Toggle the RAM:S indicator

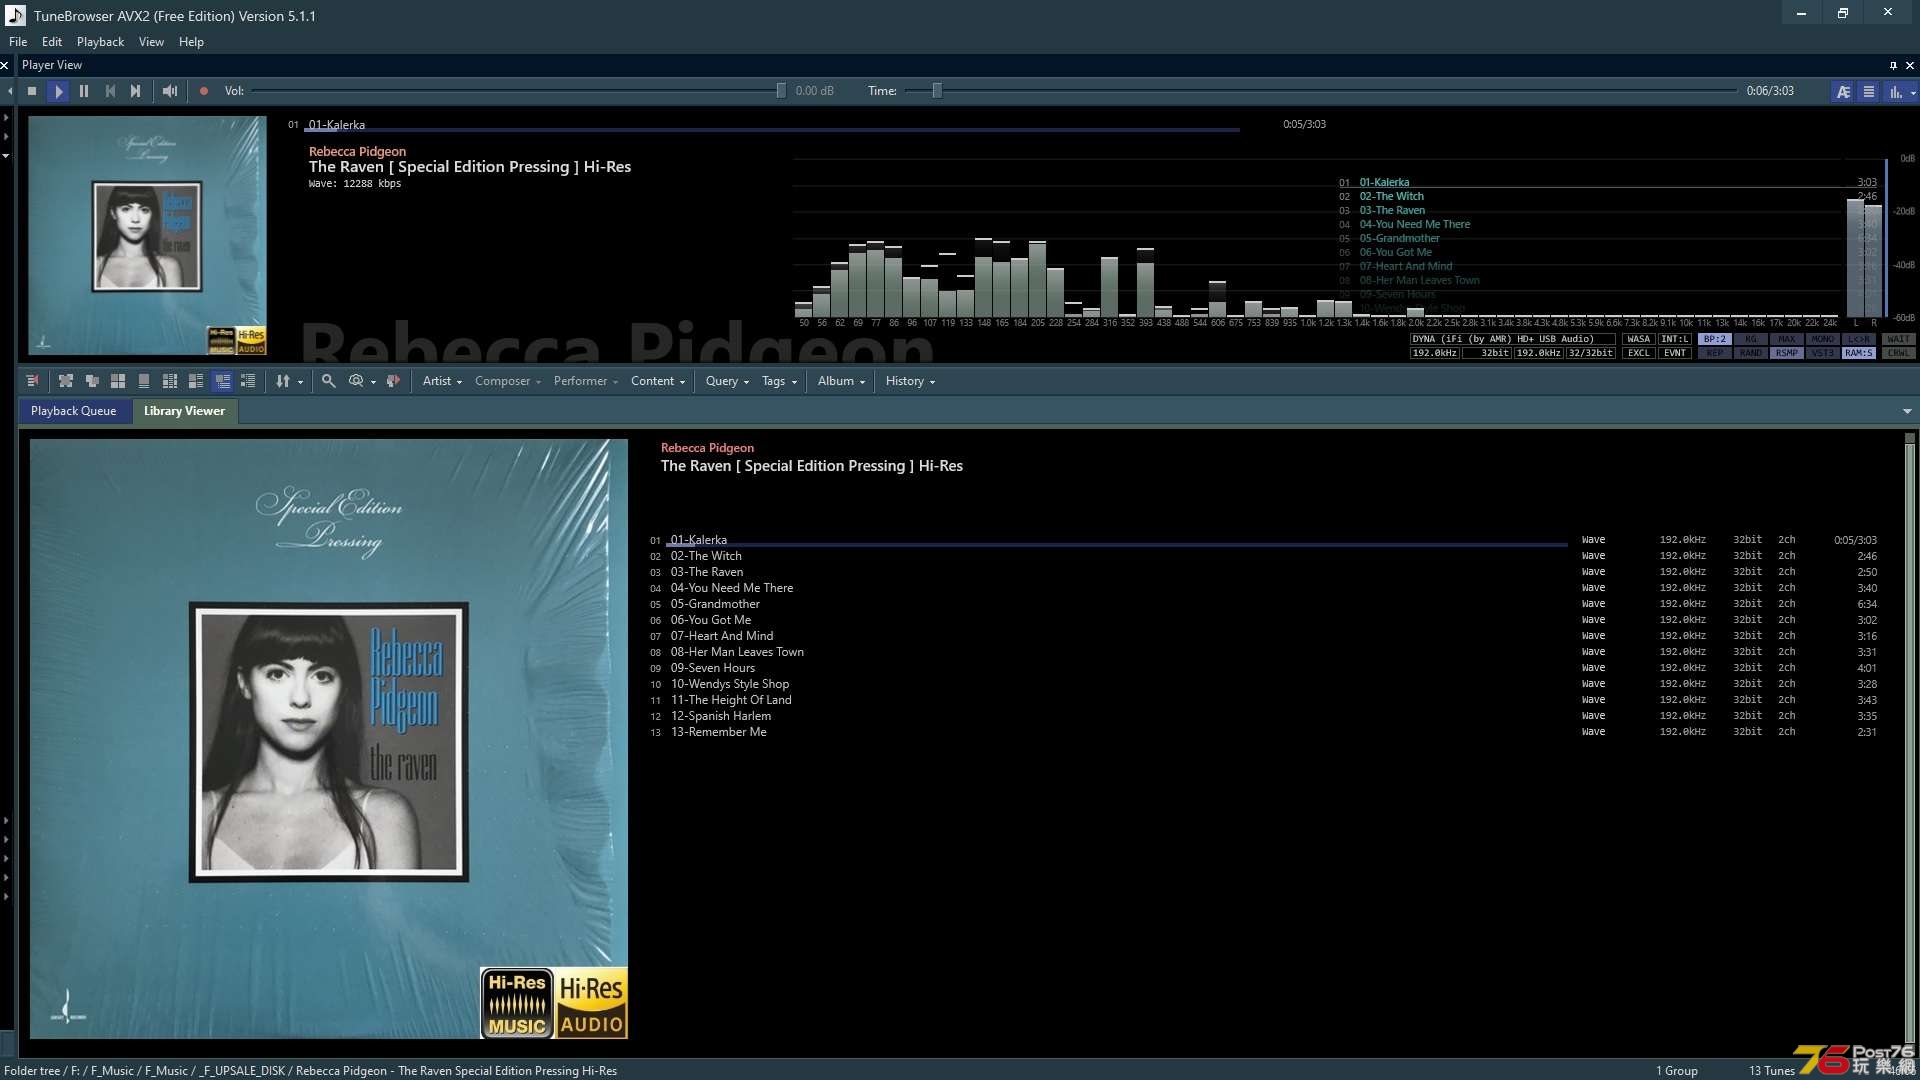pyautogui.click(x=1859, y=353)
